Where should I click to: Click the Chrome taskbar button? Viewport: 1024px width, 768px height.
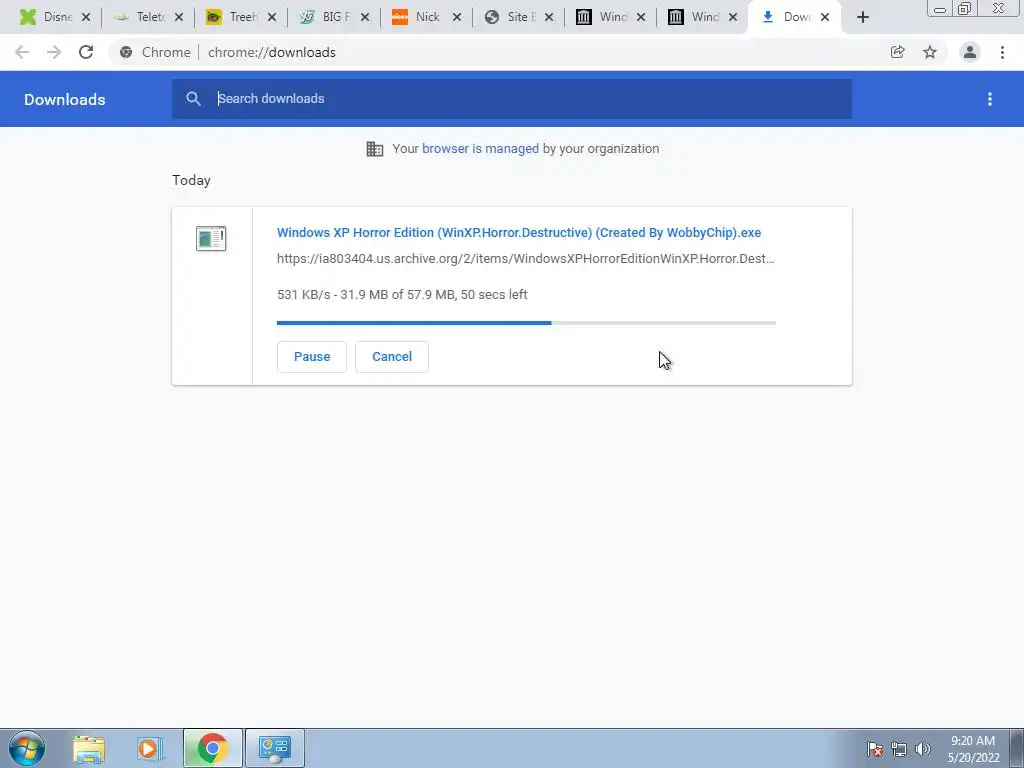click(213, 748)
